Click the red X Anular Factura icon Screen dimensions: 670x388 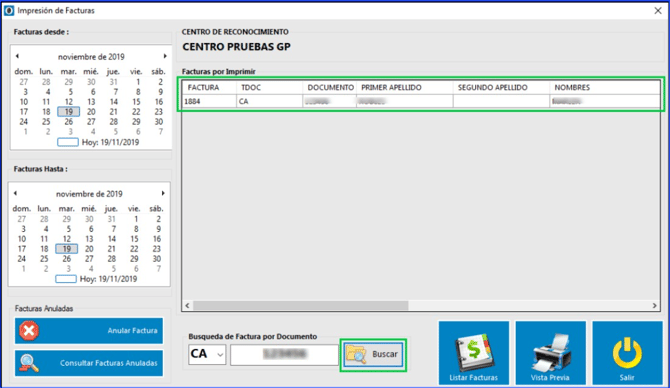29,331
